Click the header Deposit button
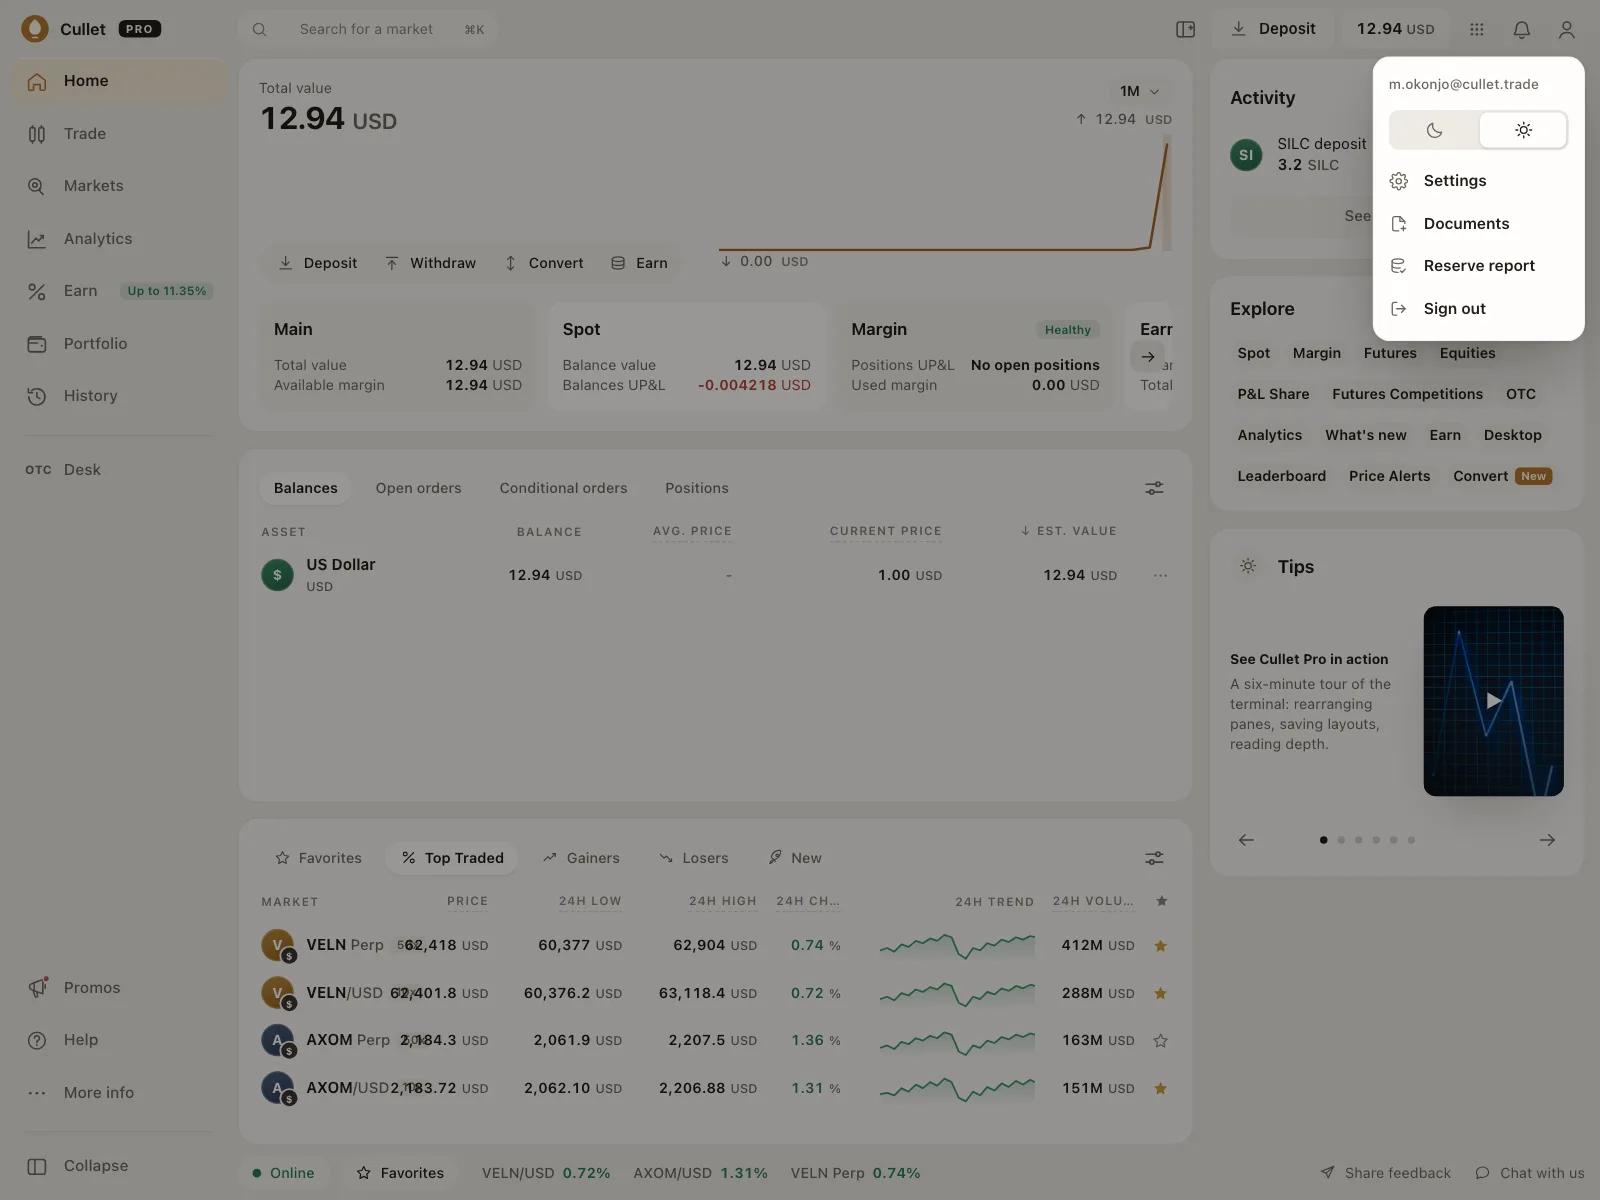This screenshot has width=1600, height=1200. (1273, 29)
